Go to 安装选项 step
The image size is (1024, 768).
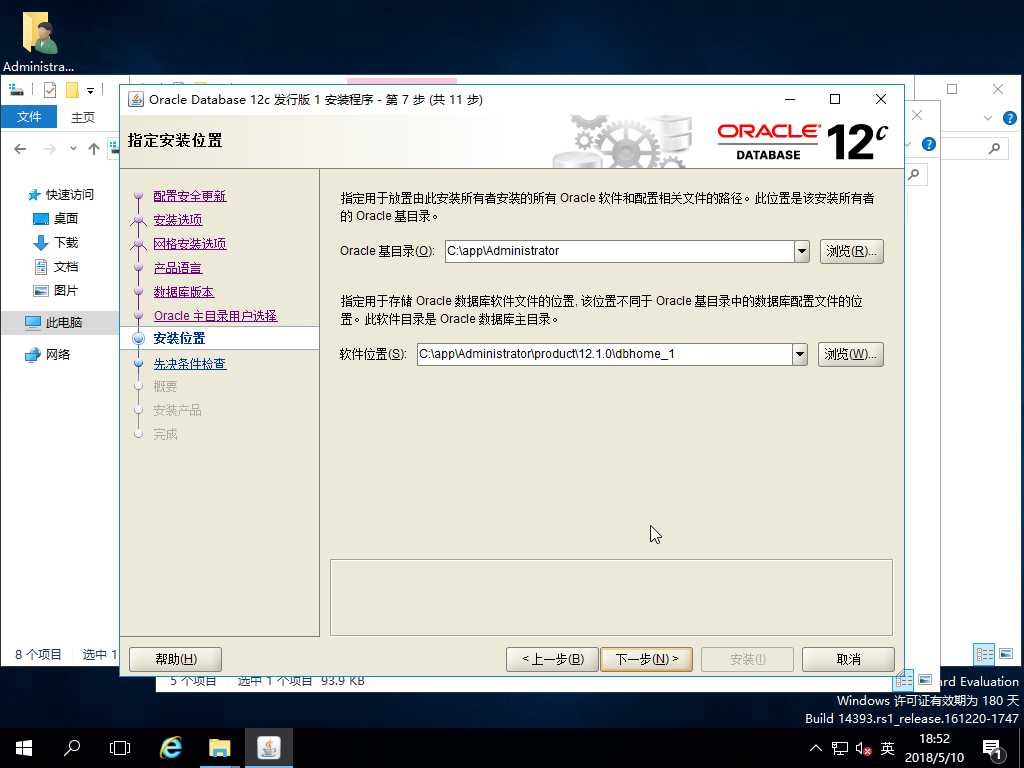[x=178, y=220]
